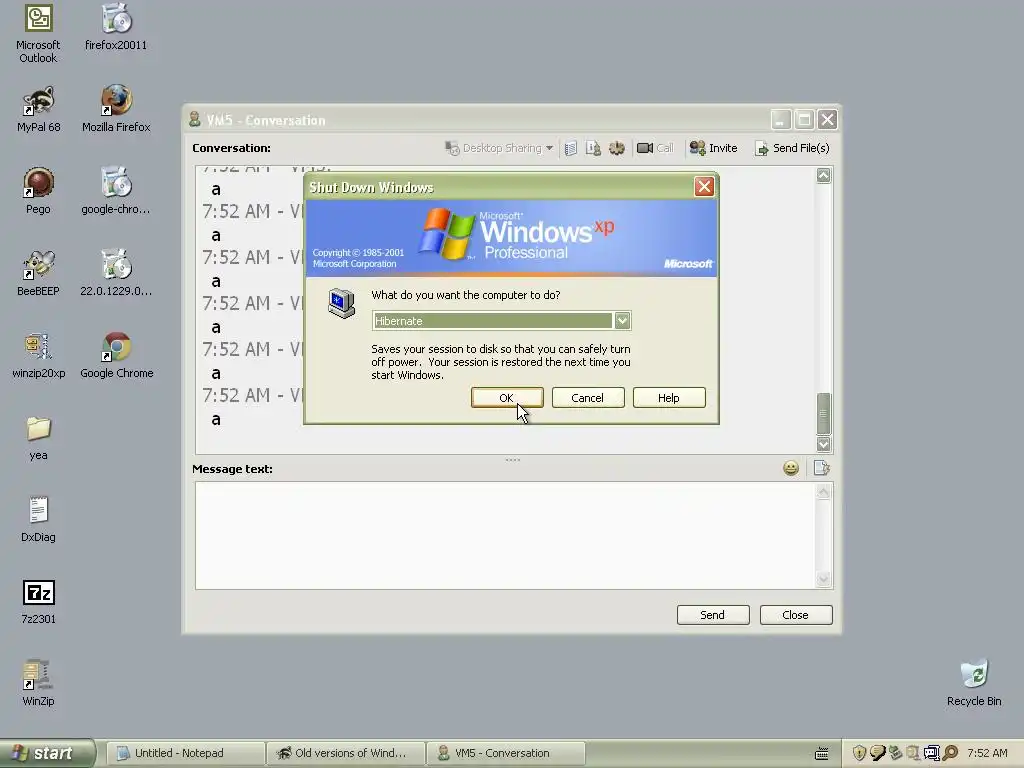Open the settings gear icon in the conversation toolbar

[x=616, y=148]
